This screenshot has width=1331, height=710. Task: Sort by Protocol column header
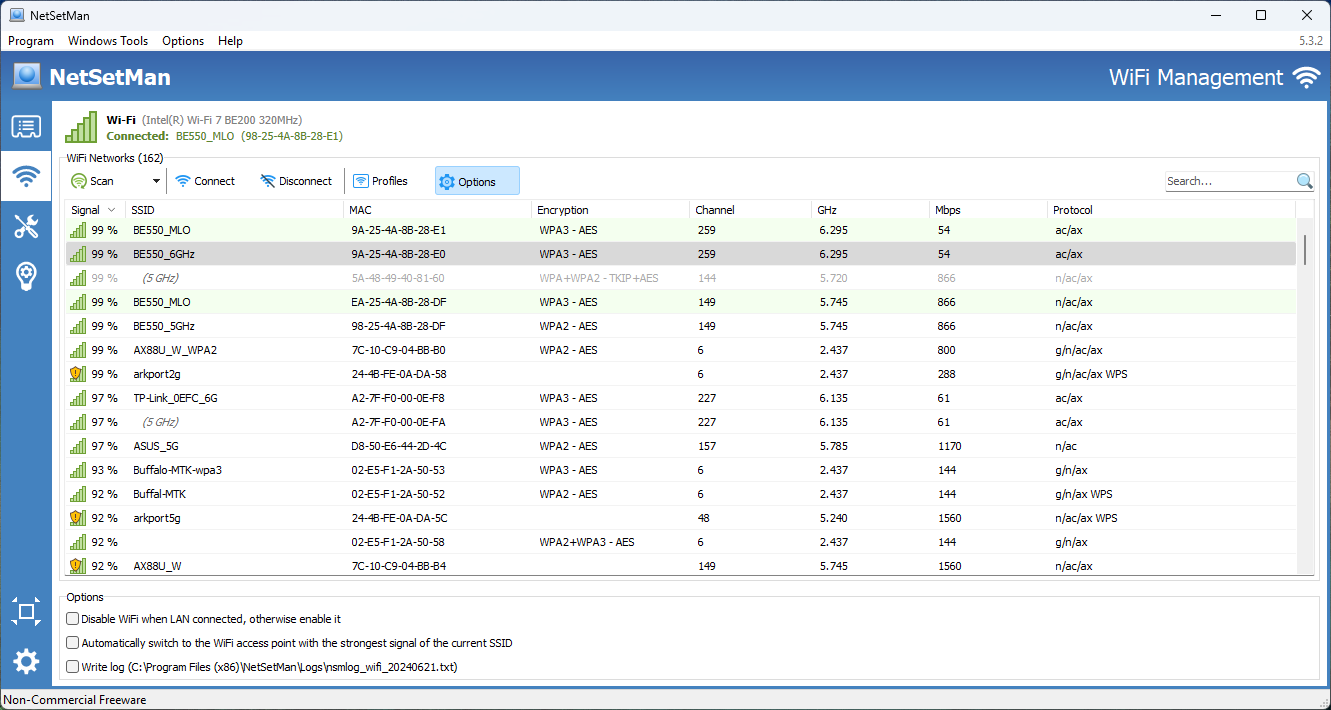[1172, 210]
